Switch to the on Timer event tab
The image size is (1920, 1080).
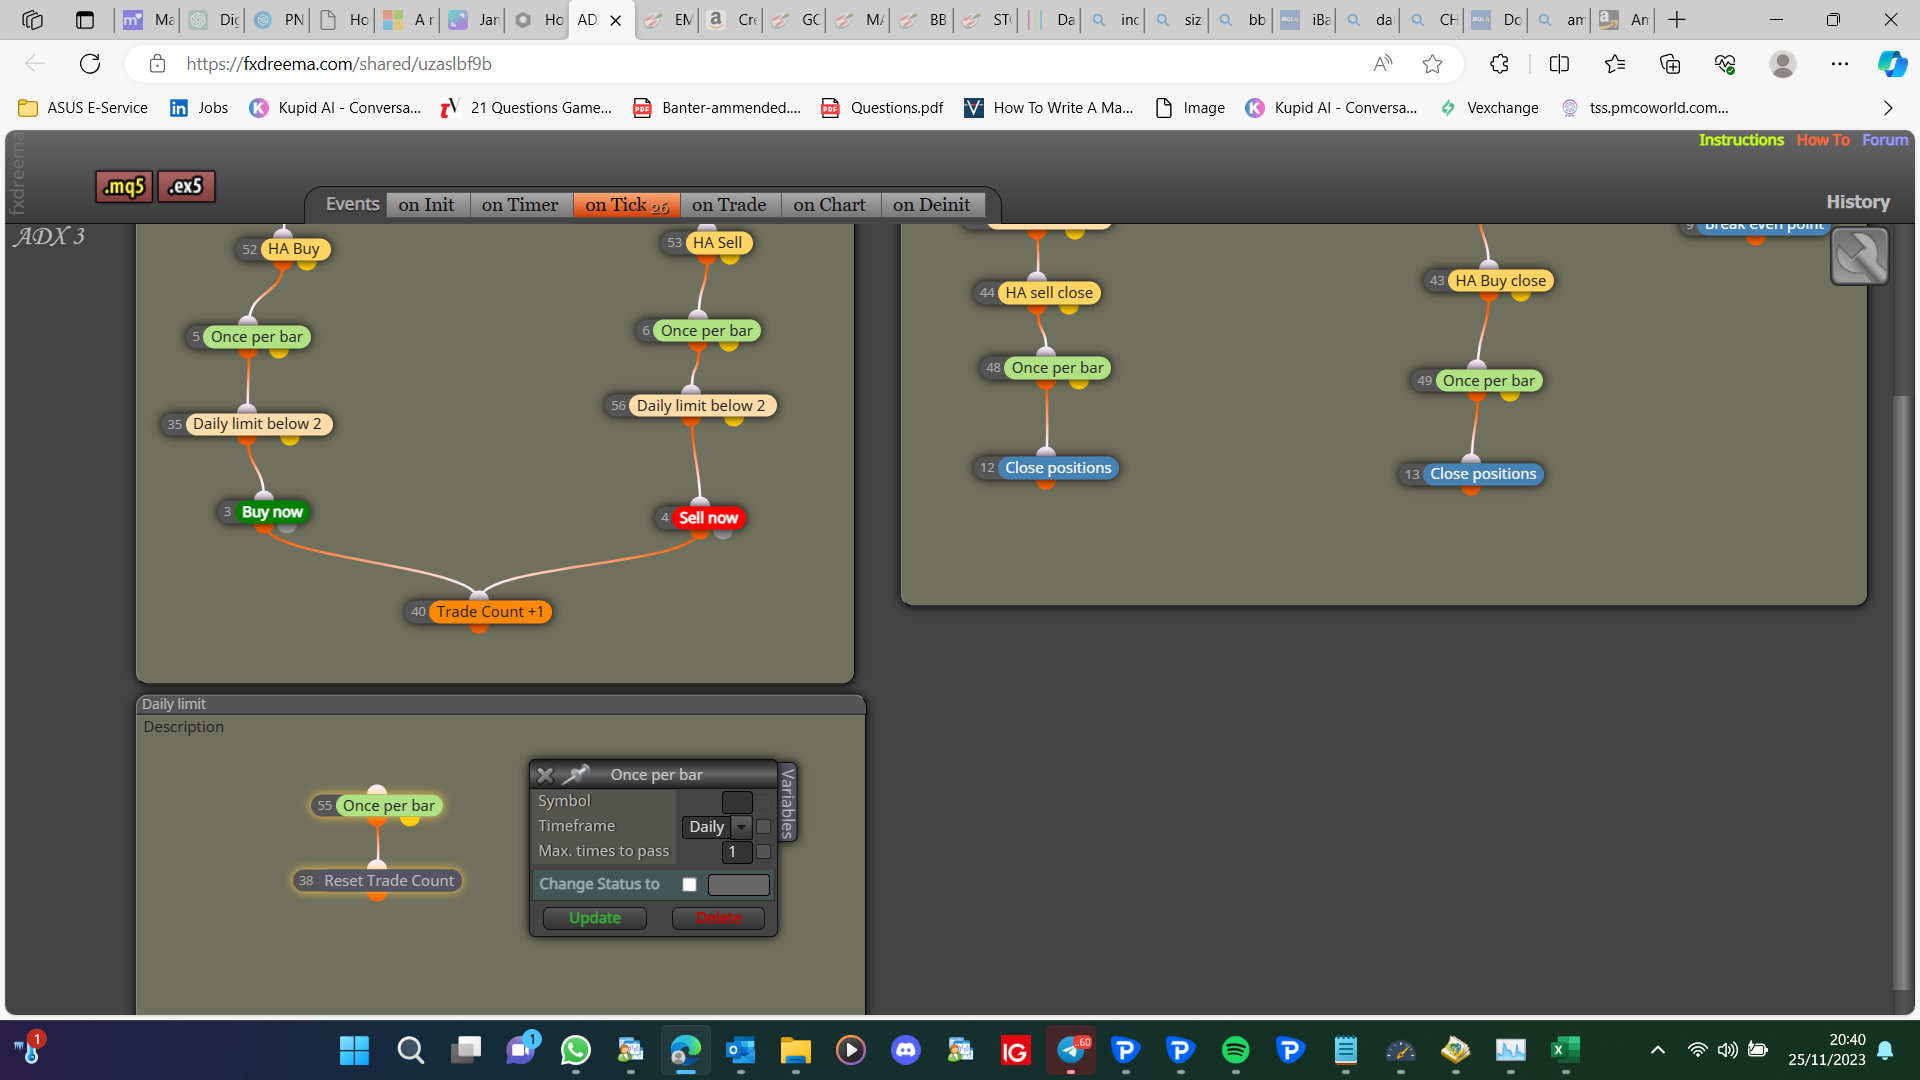pyautogui.click(x=520, y=205)
